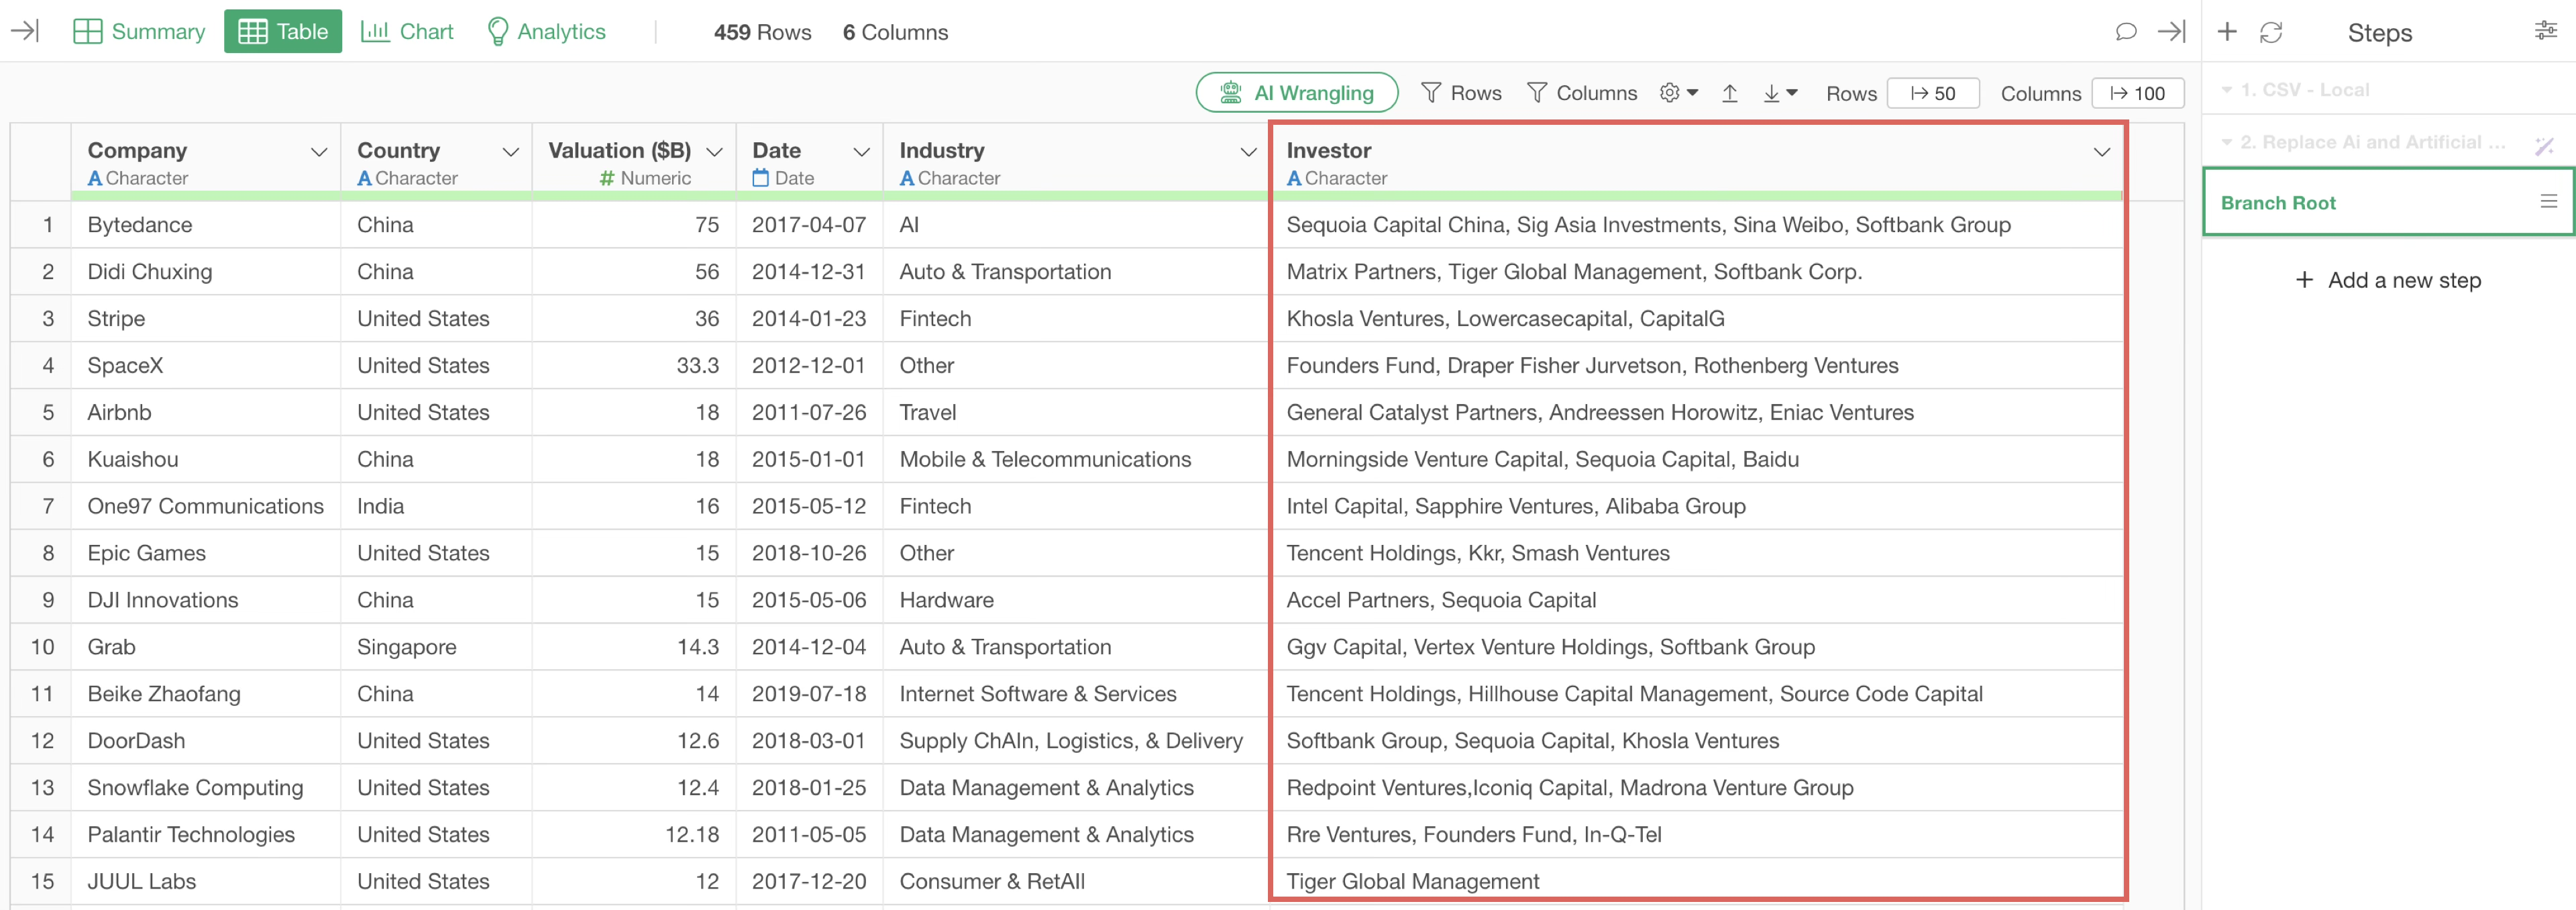
Task: Select India in One97's row
Action: (x=436, y=507)
